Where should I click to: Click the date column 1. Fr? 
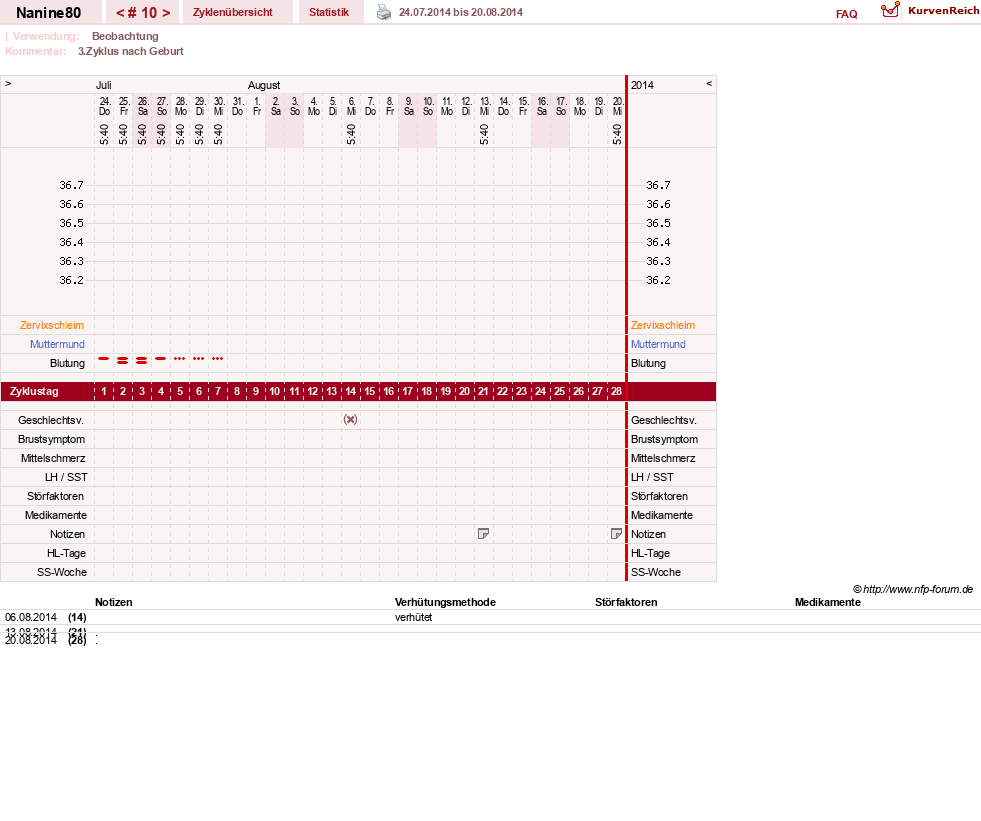[x=257, y=106]
